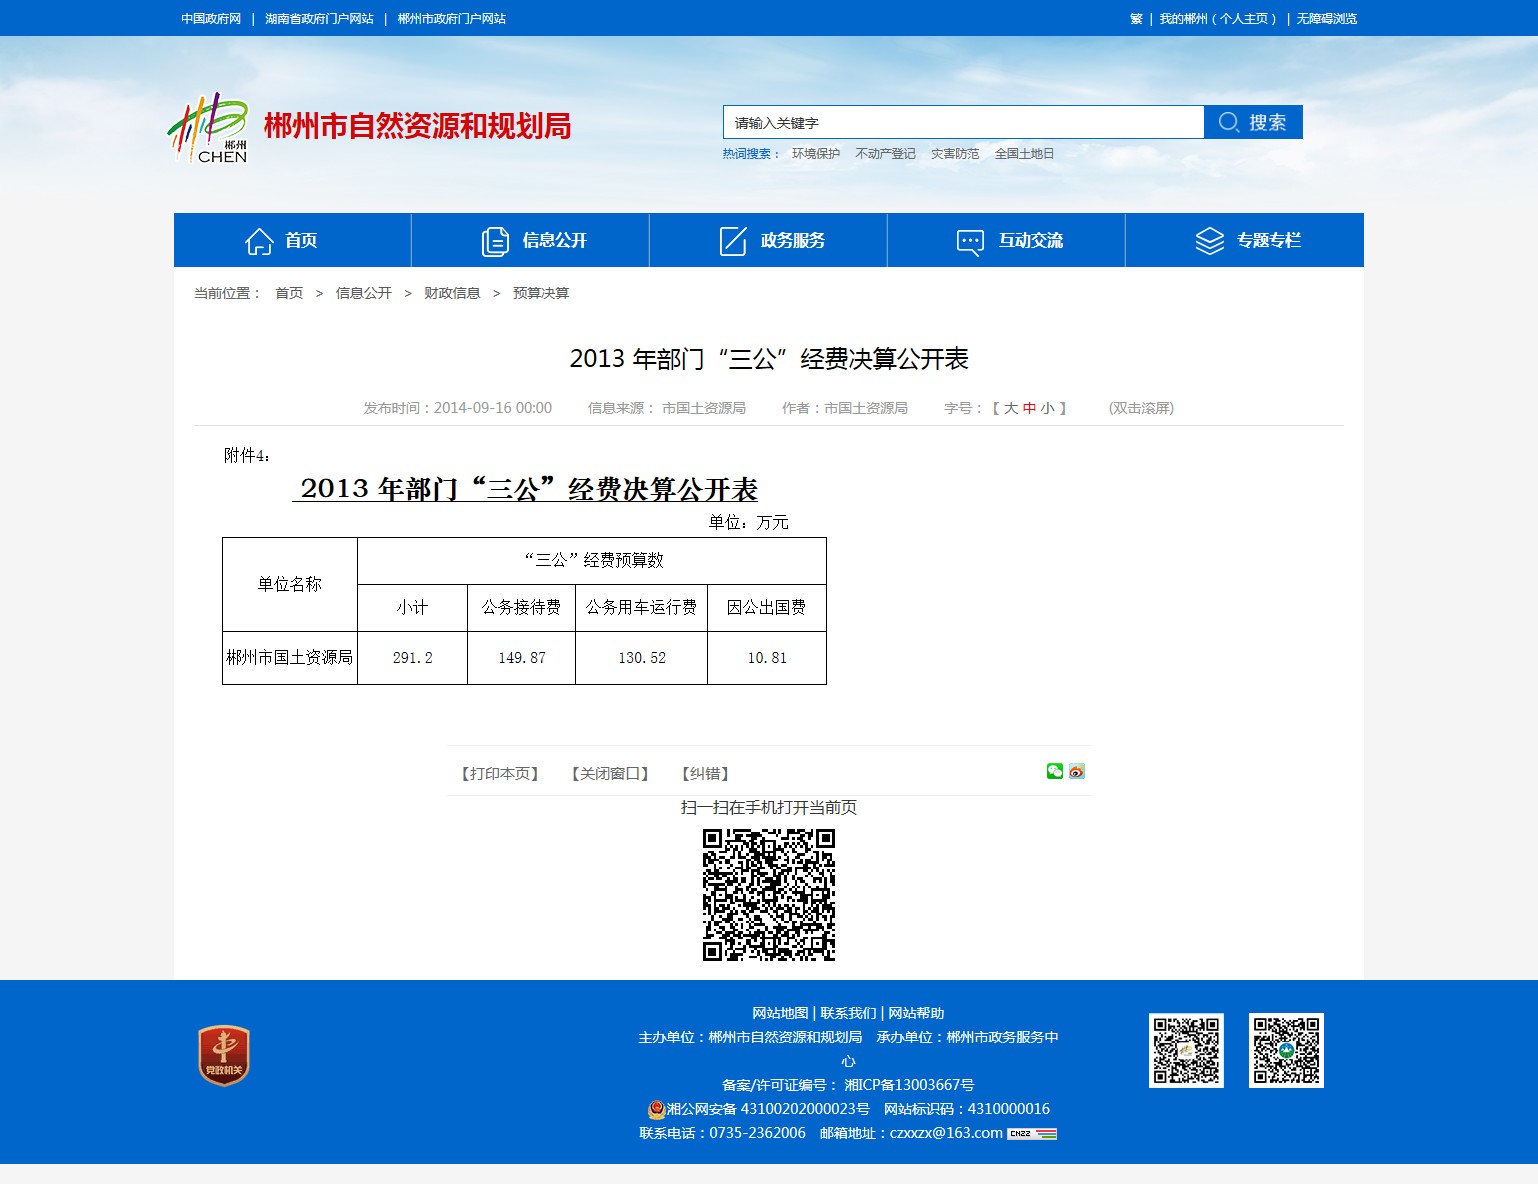1538x1184 pixels.
Task: Click the pencil icon beside 政务服务
Action: [x=733, y=241]
